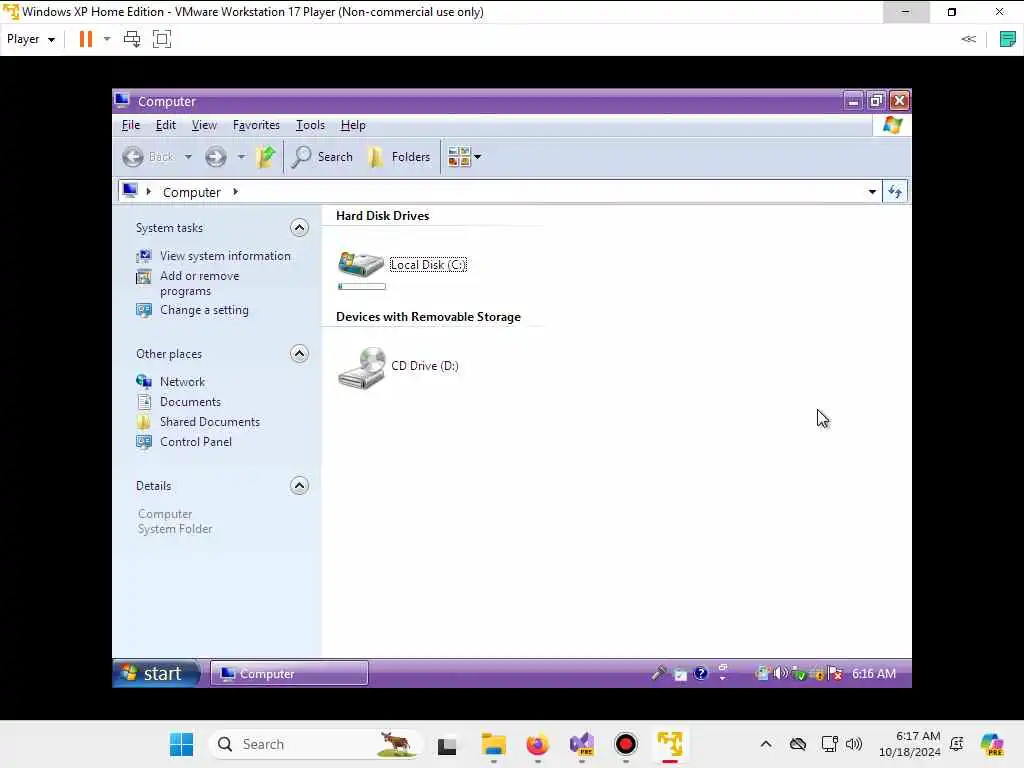Viewport: 1024px width, 768px height.
Task: Go to Network in Other places
Action: click(x=182, y=382)
